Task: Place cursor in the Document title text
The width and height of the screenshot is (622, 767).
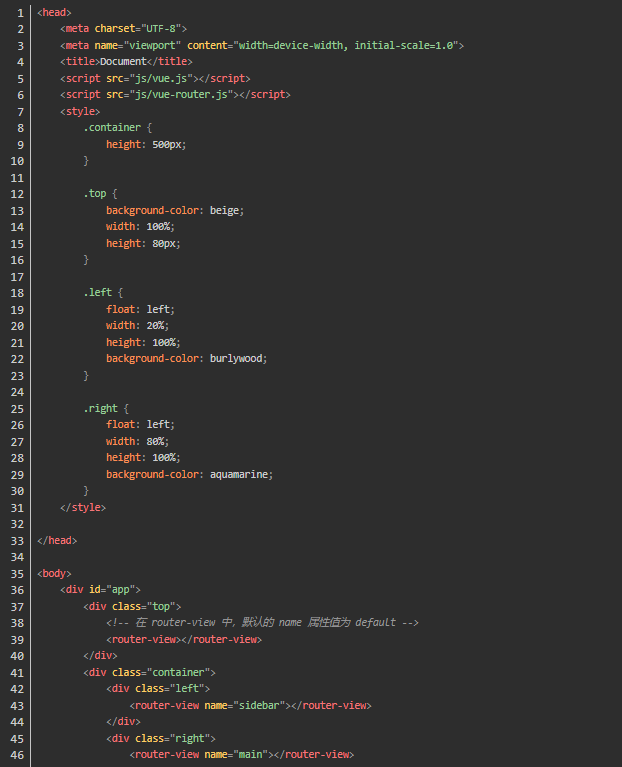Action: tap(123, 61)
